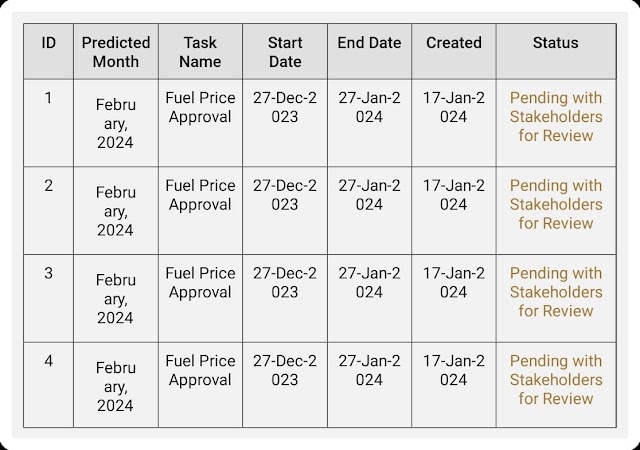Viewport: 640px width, 450px height.
Task: Select Fuel Price Approval task in row 1
Action: pos(200,107)
